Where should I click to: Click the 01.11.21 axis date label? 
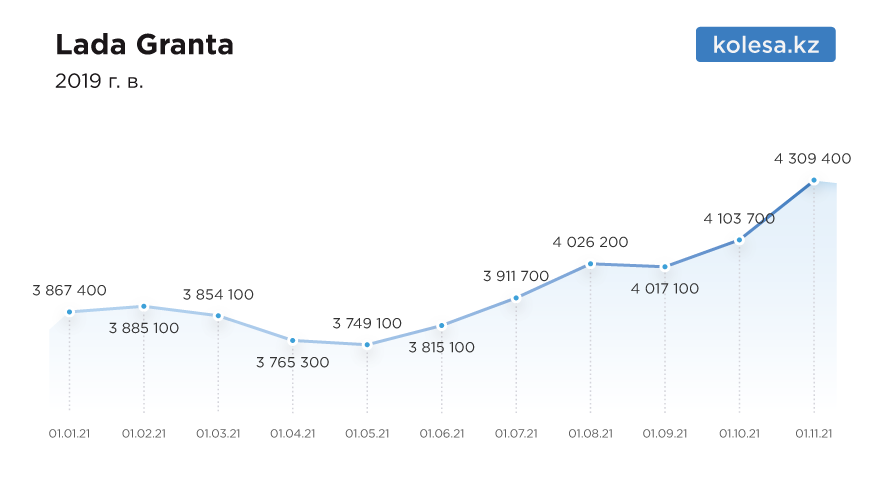point(814,434)
